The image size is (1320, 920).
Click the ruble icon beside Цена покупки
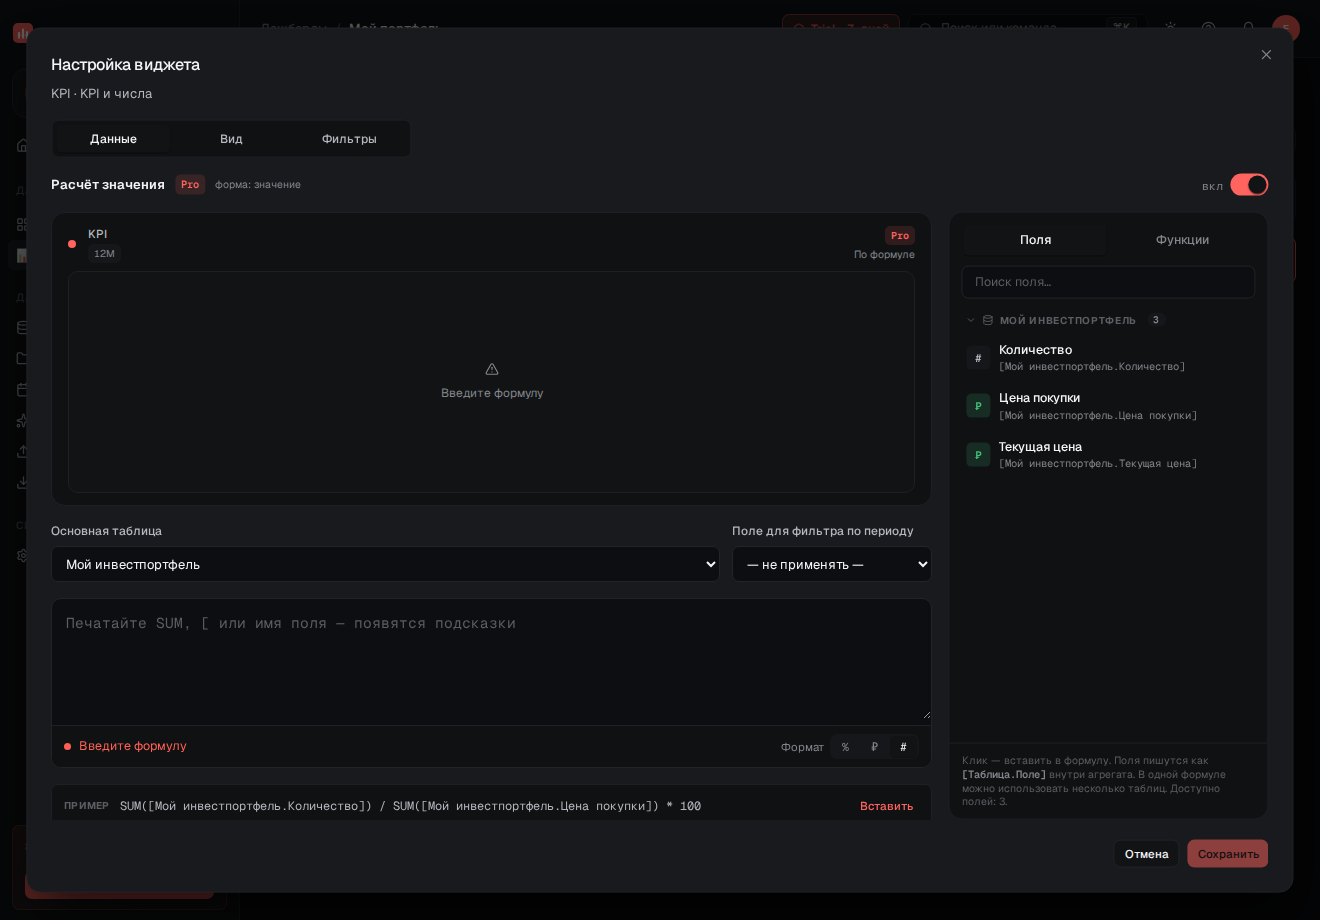tap(978, 406)
